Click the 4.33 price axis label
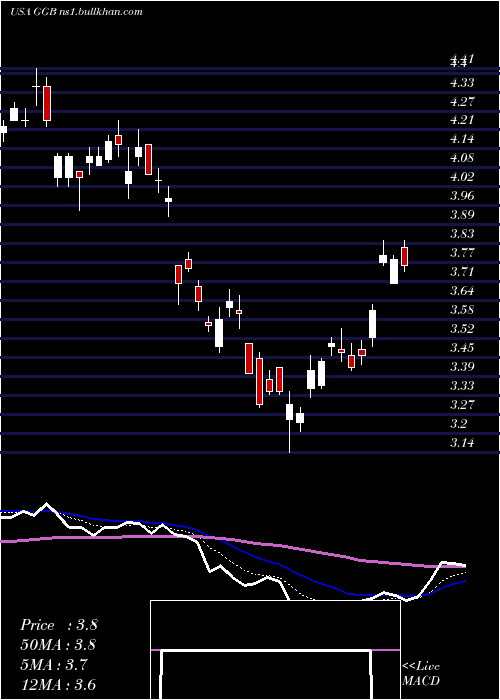The width and height of the screenshot is (500, 700). click(462, 83)
